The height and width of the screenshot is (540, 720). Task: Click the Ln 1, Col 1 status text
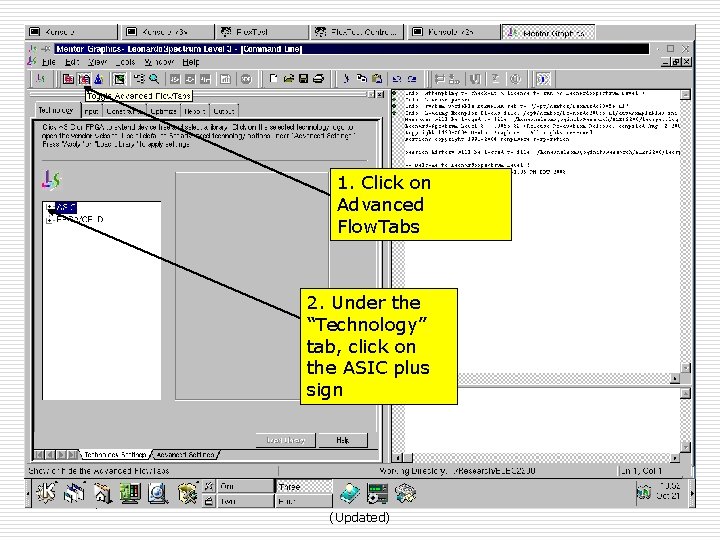tap(641, 471)
